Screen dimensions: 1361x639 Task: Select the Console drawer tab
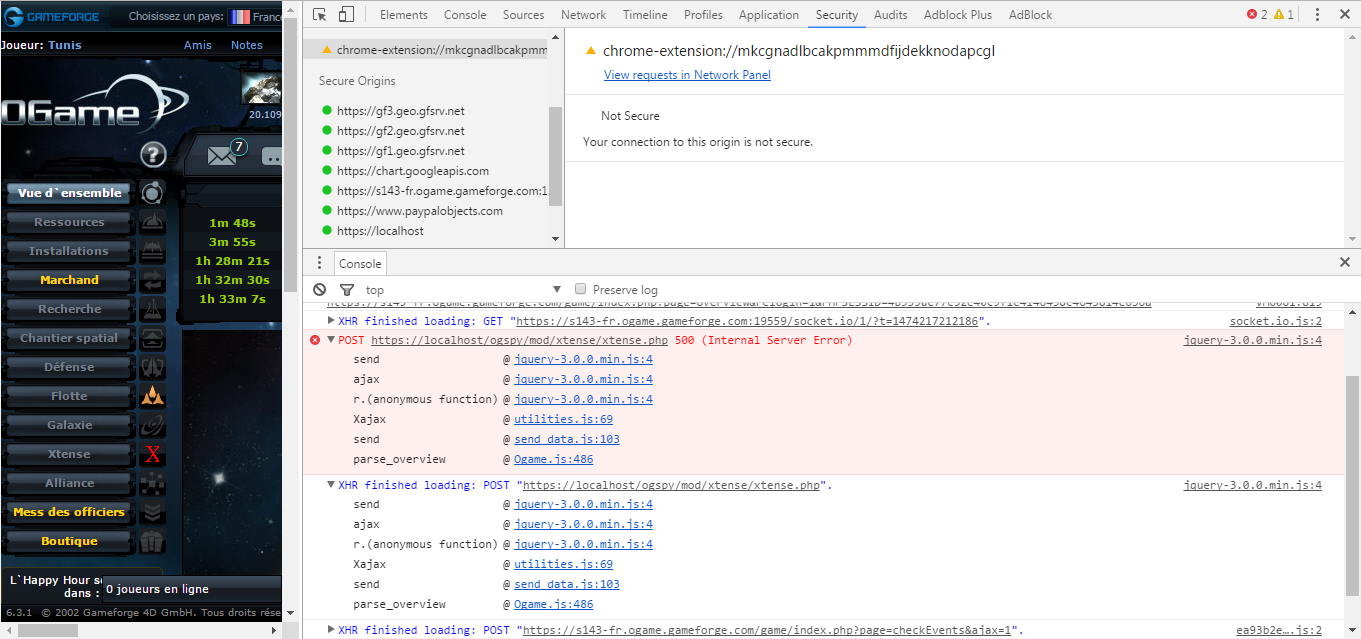pos(360,263)
